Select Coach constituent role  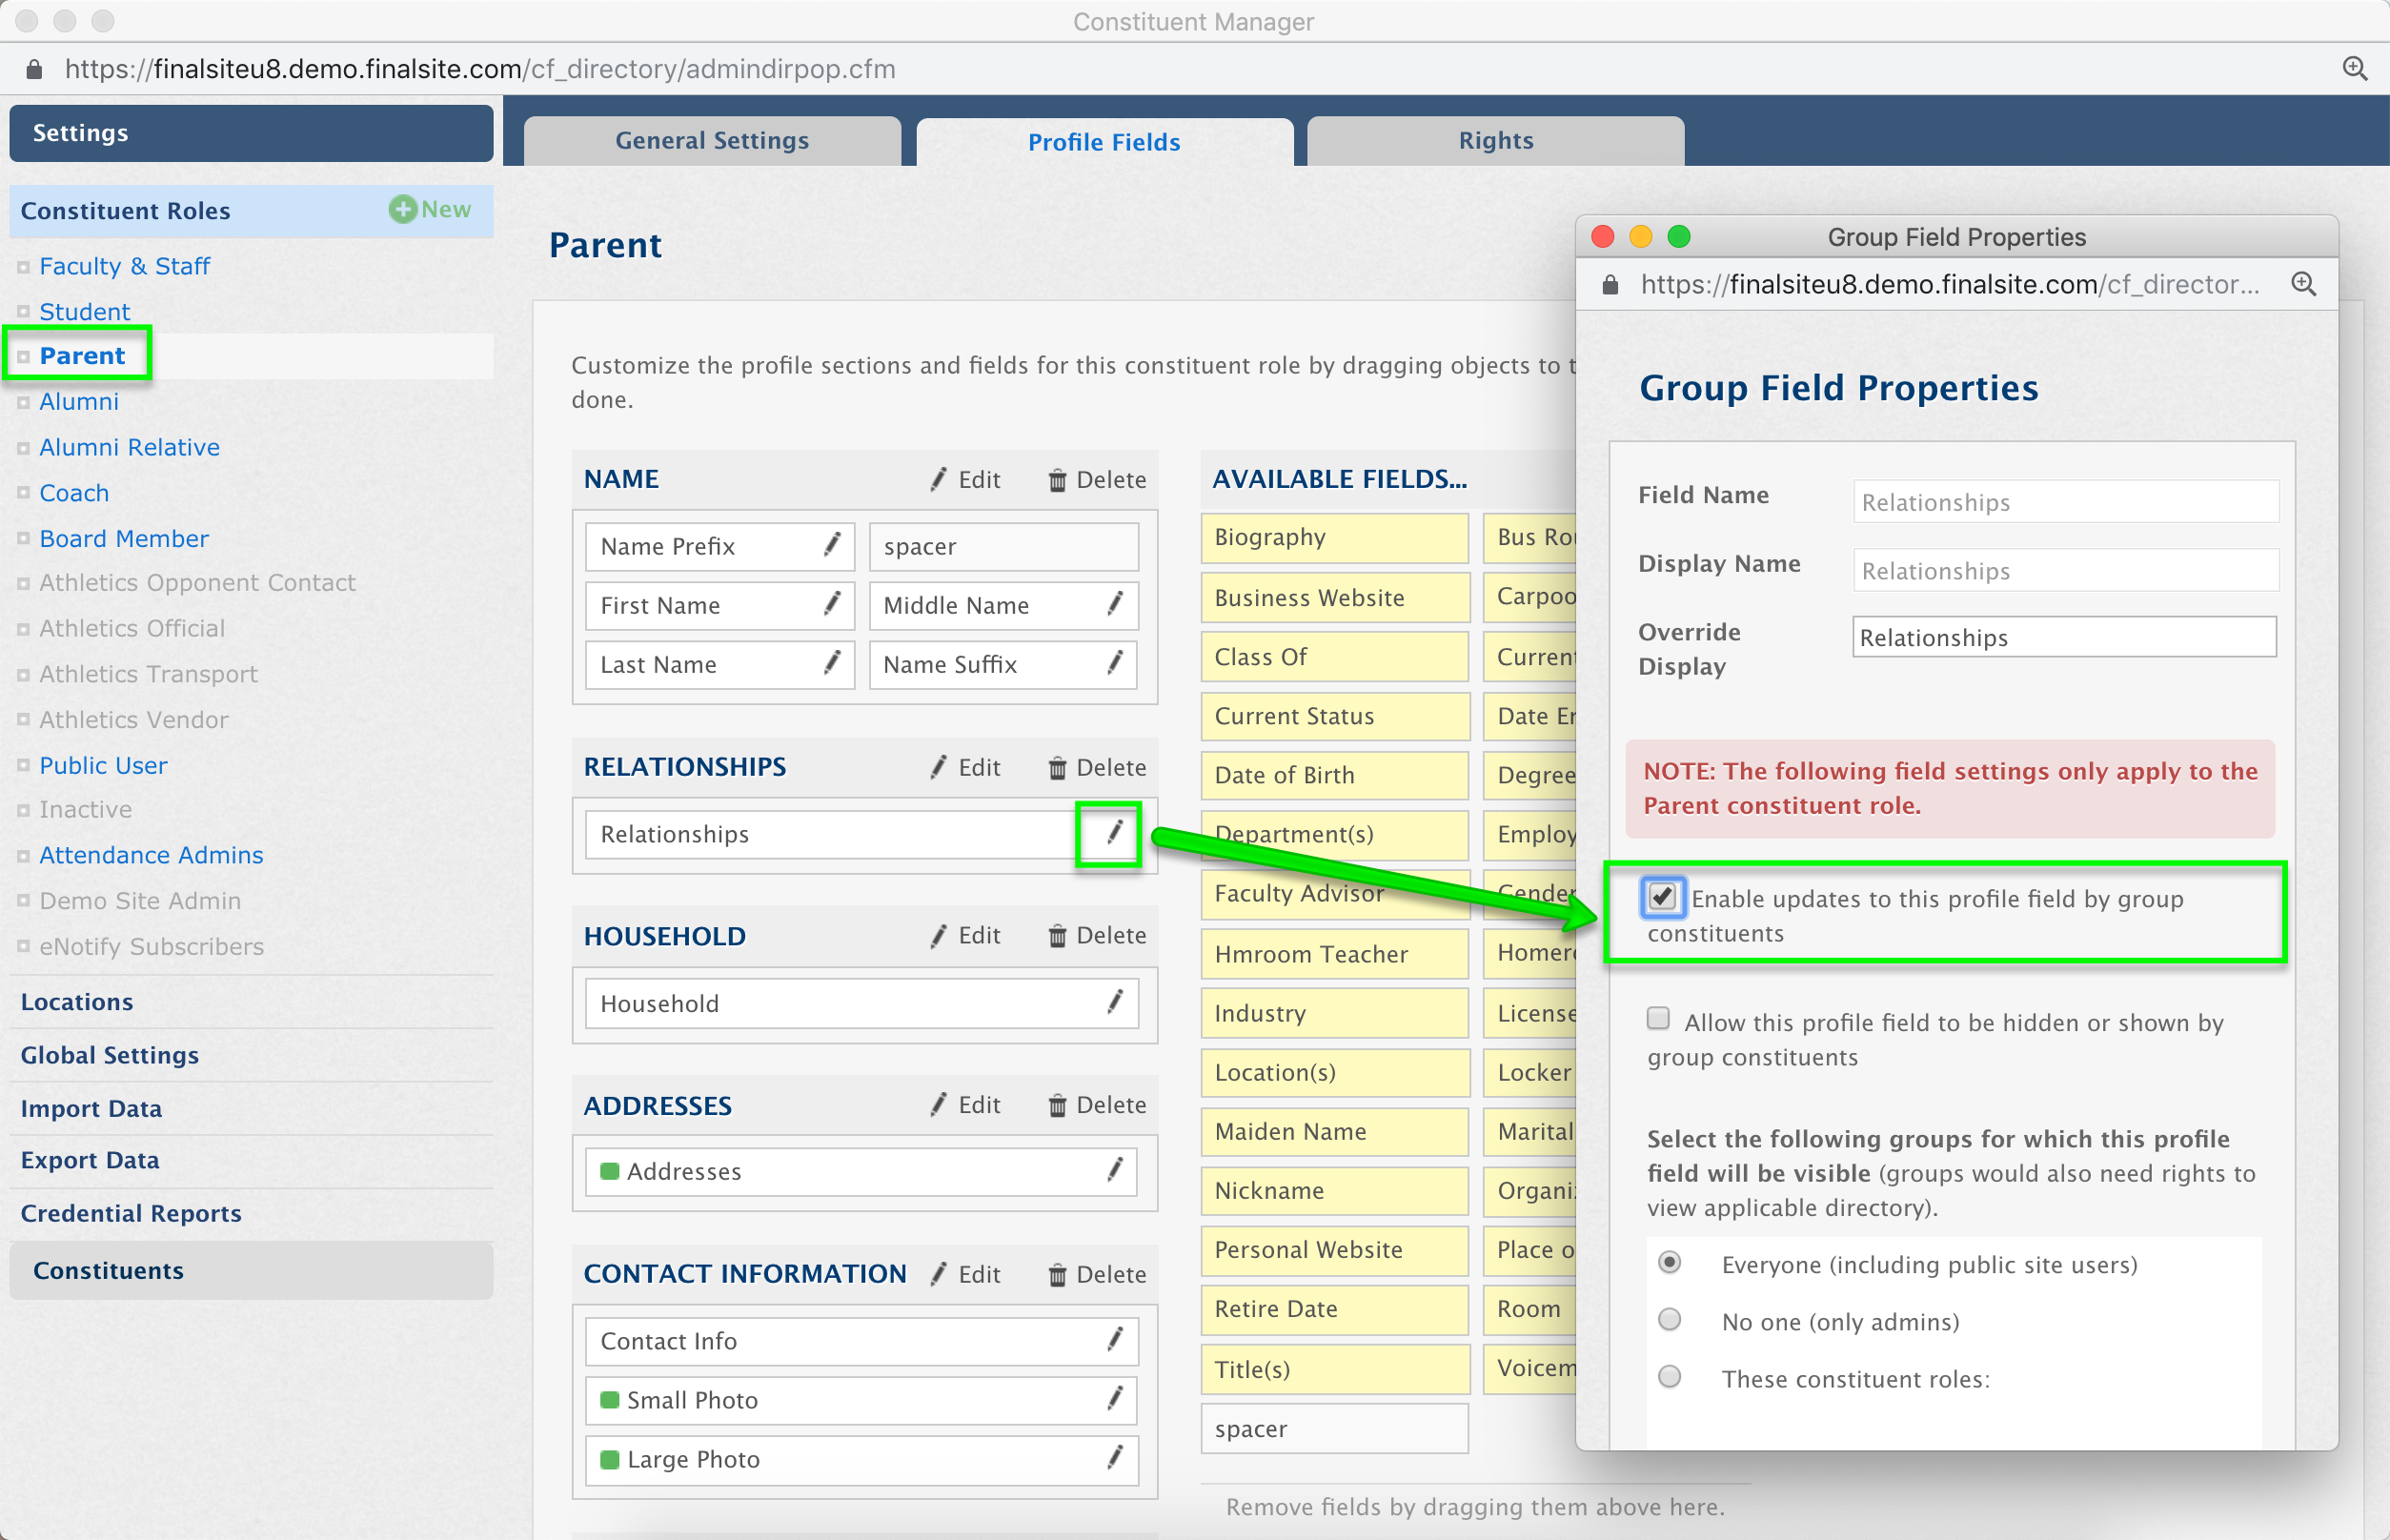click(74, 494)
